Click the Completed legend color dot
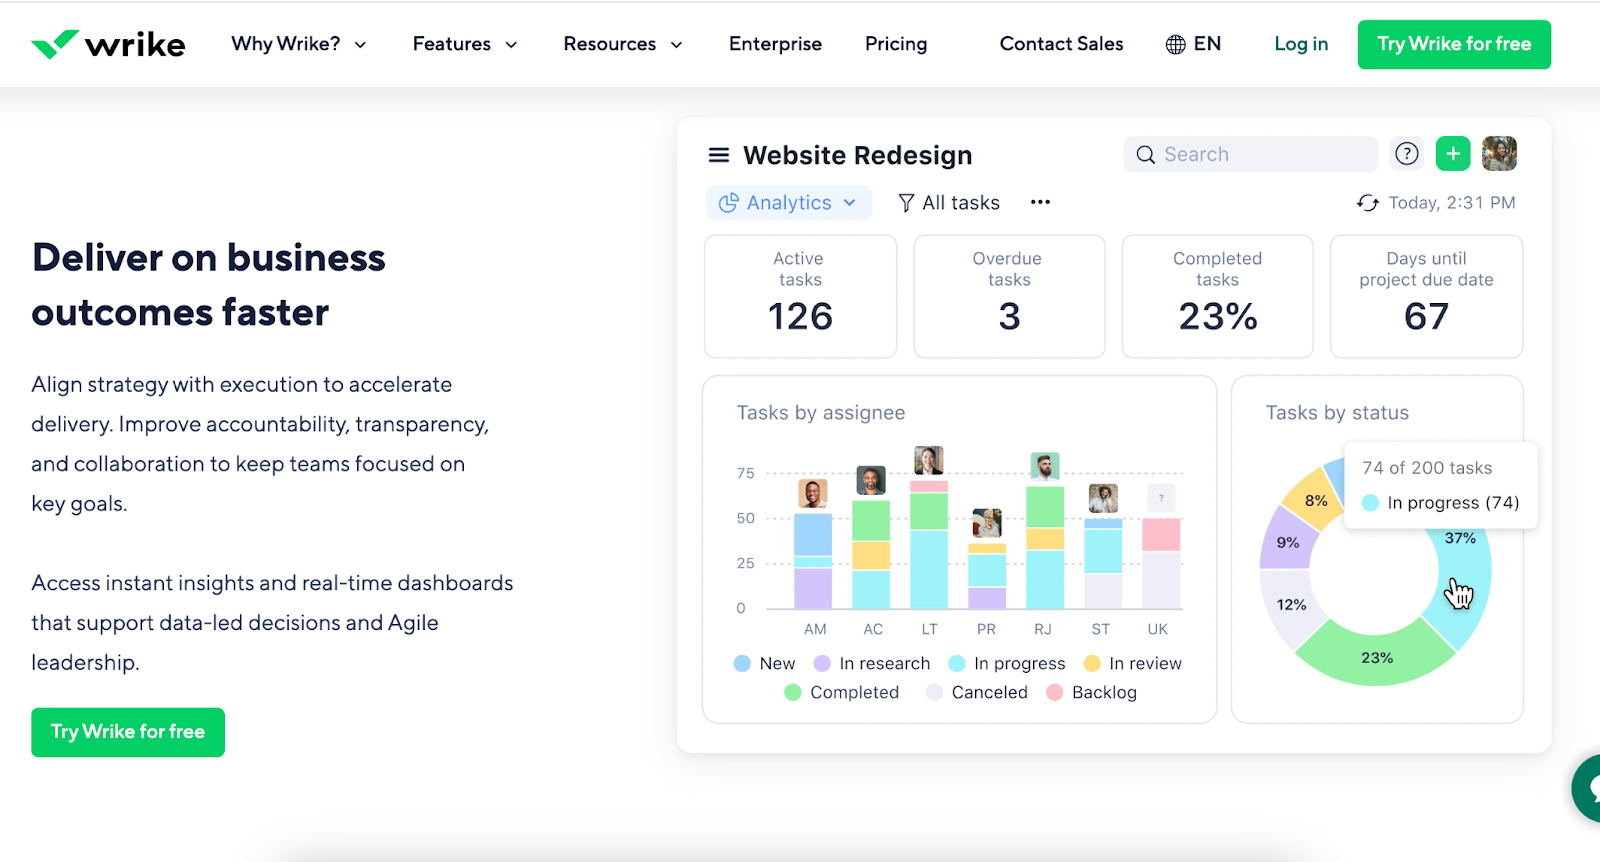Screen dimensions: 1600x862 pyautogui.click(x=793, y=692)
